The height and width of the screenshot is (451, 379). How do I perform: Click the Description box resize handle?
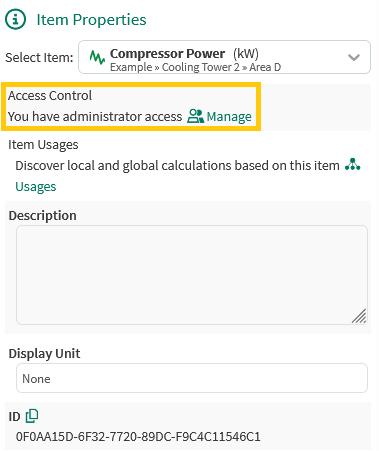(359, 316)
